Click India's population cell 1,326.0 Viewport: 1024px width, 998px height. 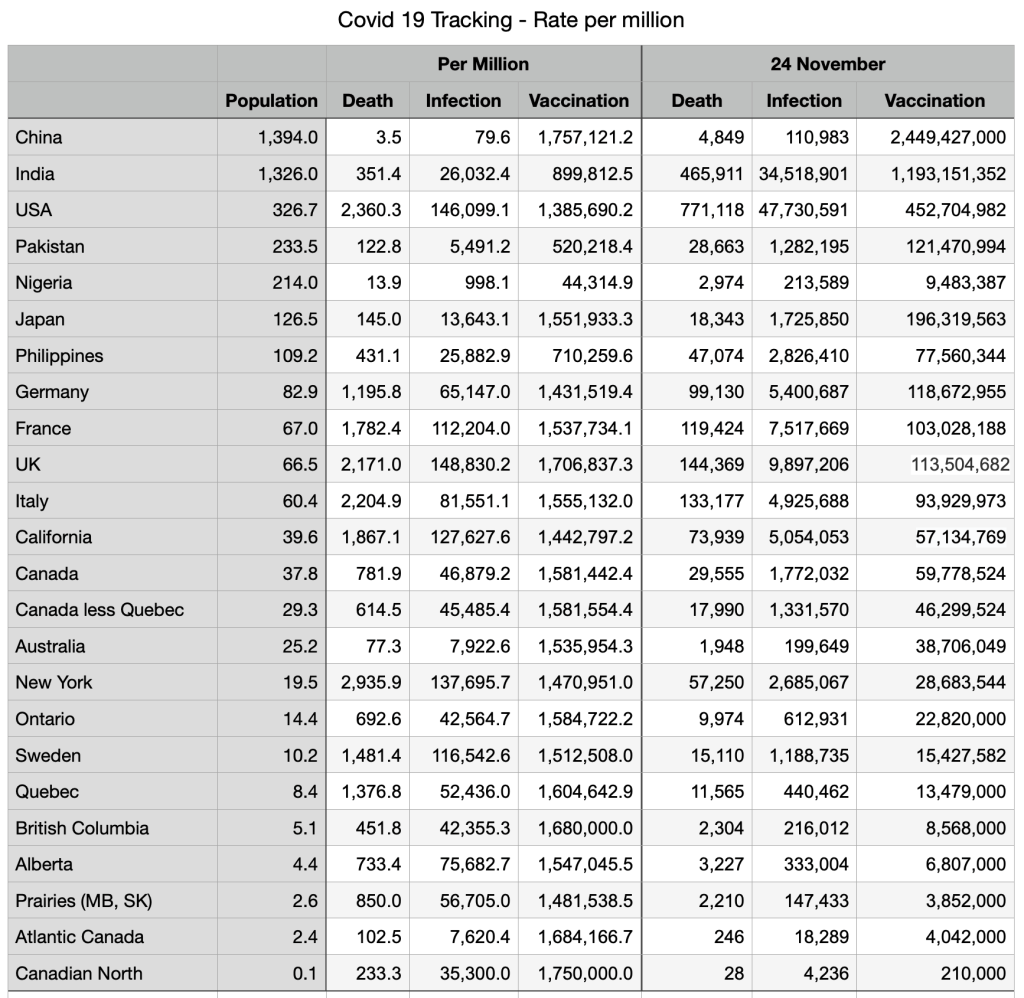(x=288, y=174)
